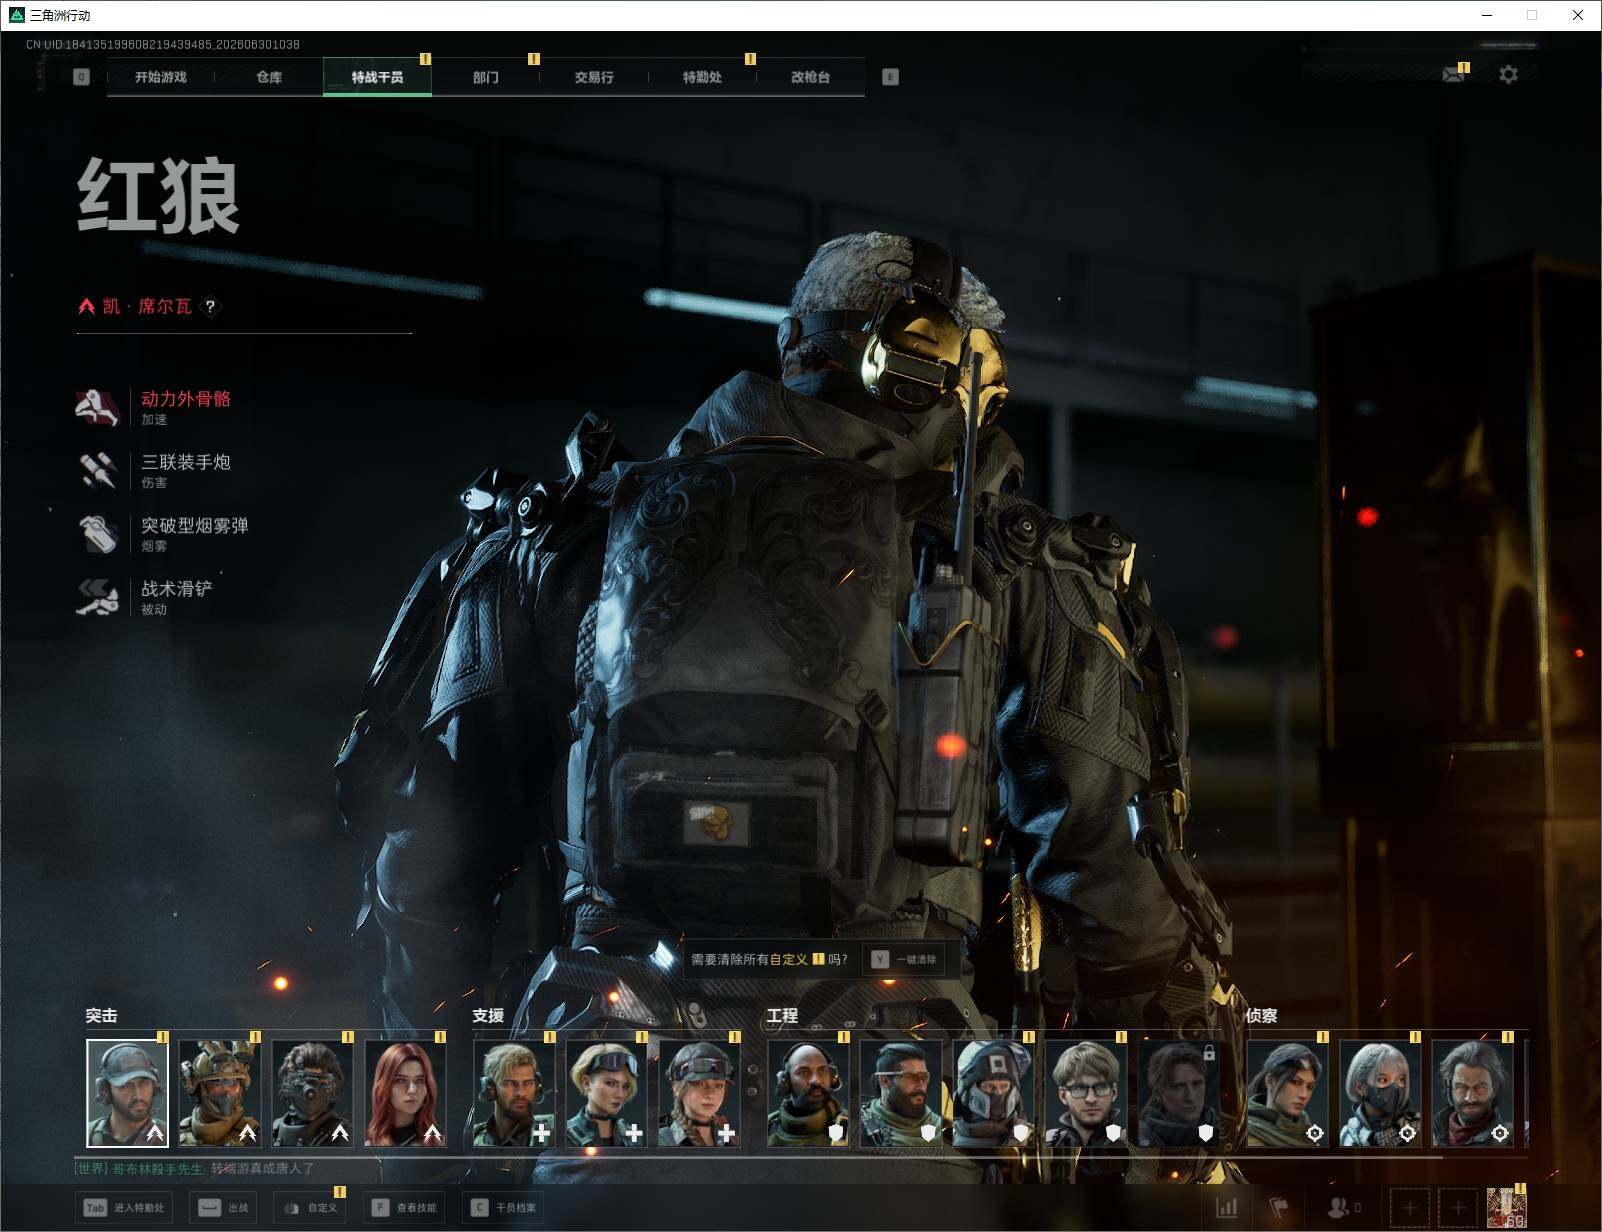Open the player avatar in bottom corner
This screenshot has height=1232, width=1602.
pyautogui.click(x=1507, y=1208)
